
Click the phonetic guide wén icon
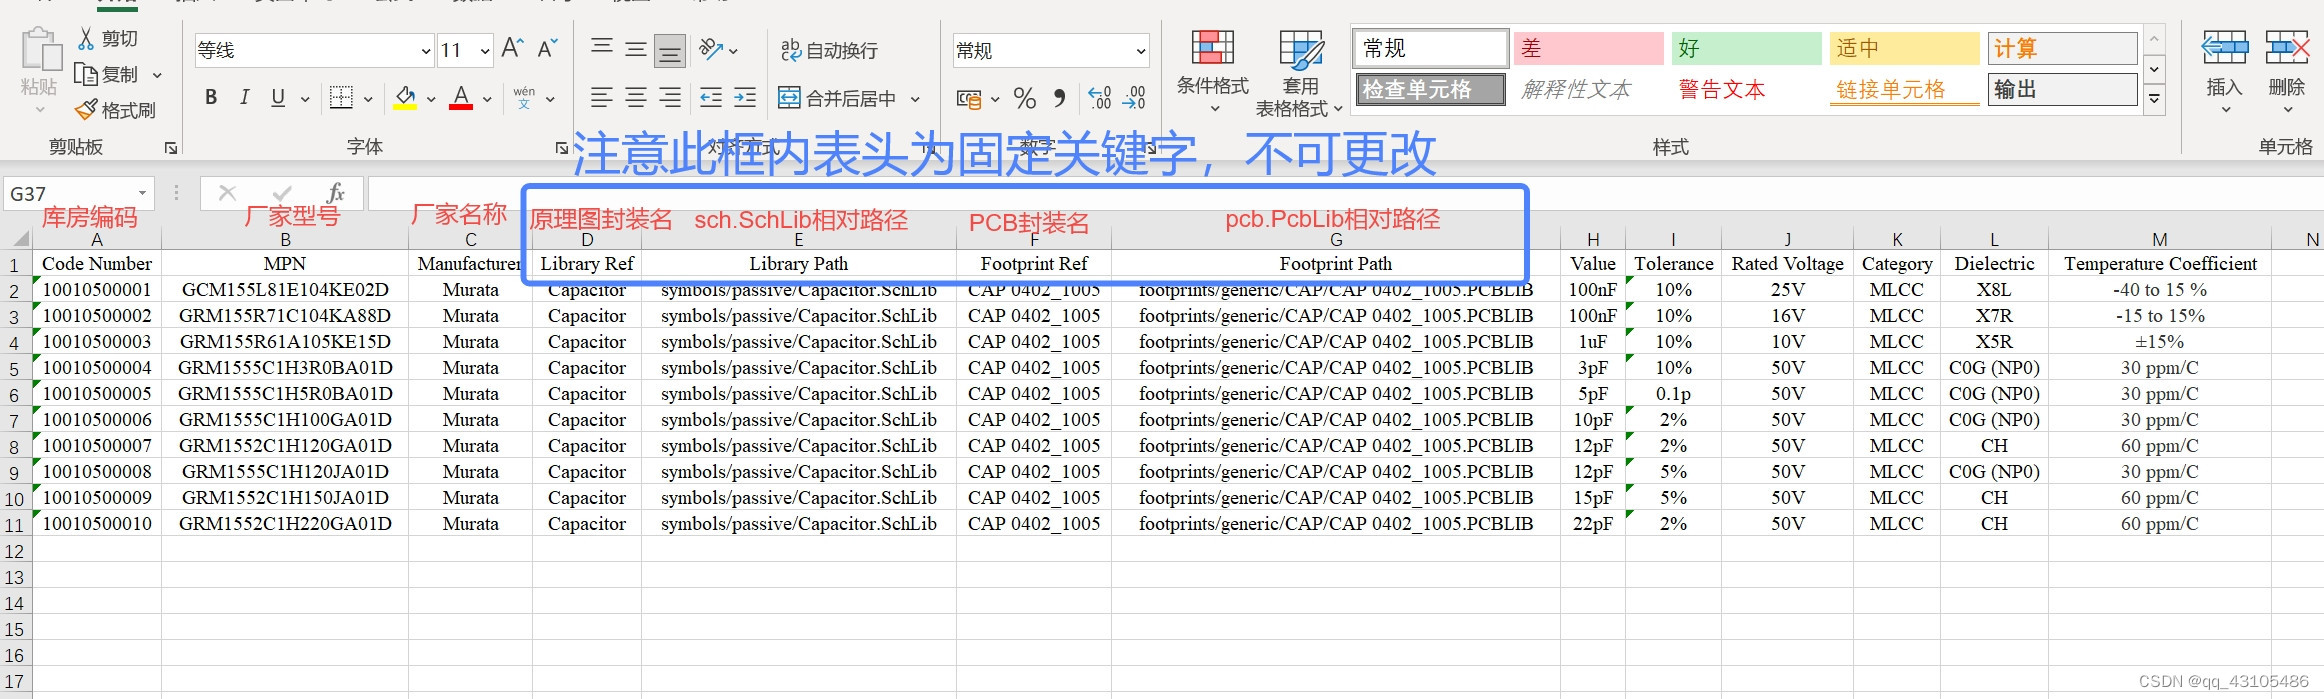tap(524, 97)
